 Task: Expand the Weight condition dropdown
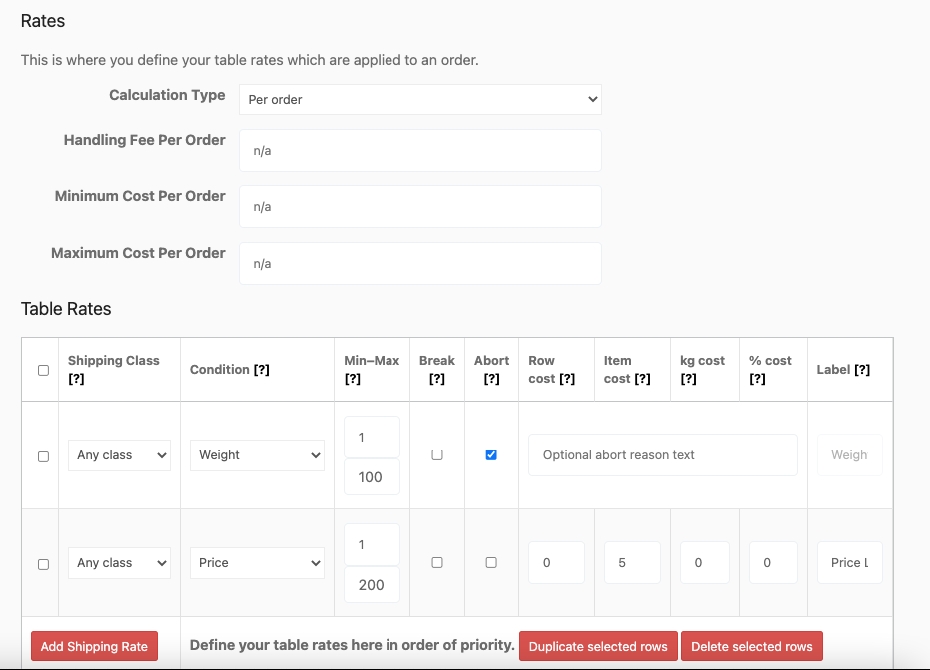(257, 455)
